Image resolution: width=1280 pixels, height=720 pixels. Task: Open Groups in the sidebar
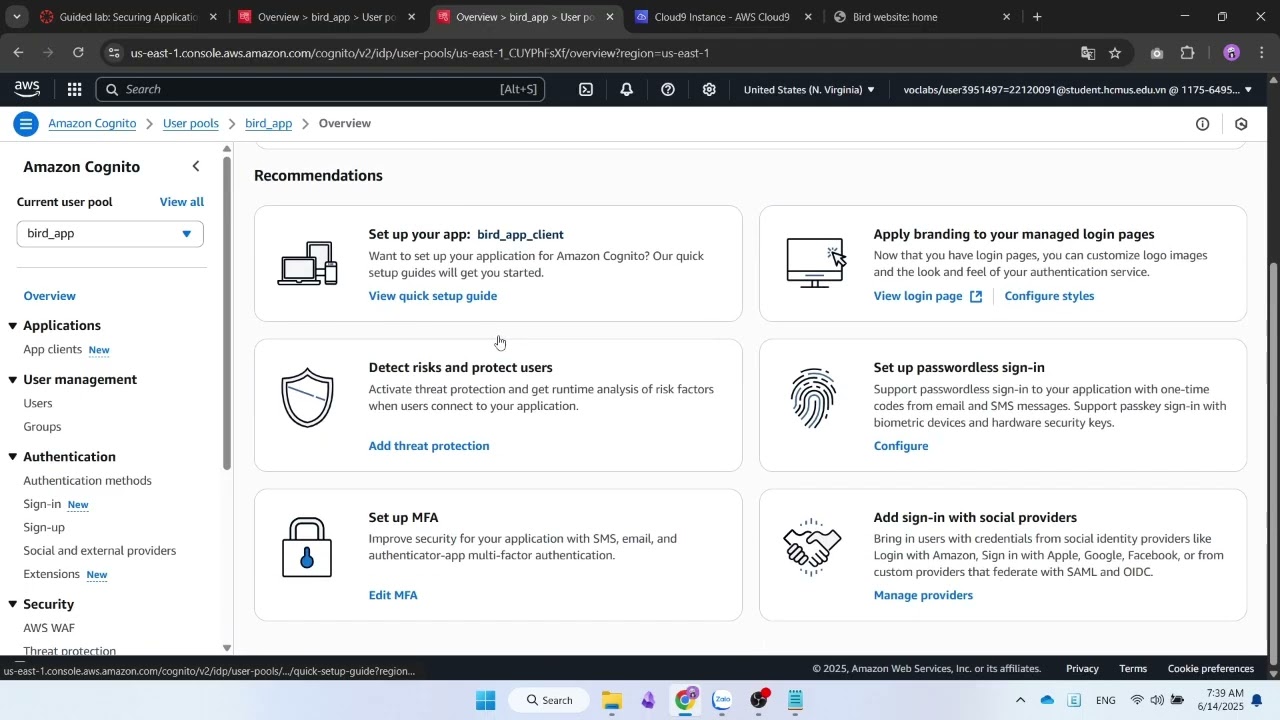tap(42, 427)
